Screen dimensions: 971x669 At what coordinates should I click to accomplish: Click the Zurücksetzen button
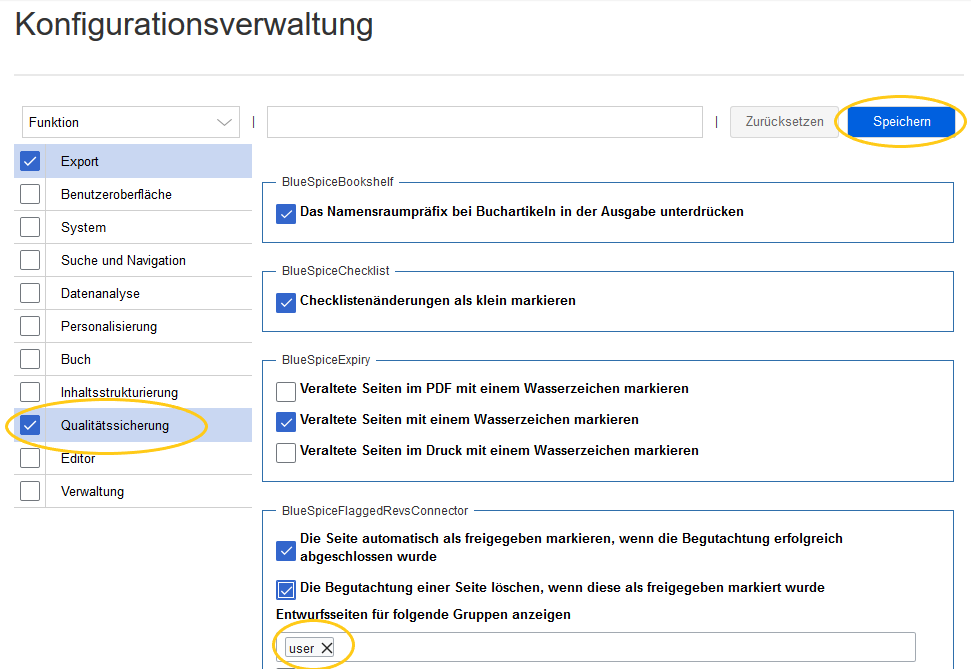(784, 121)
